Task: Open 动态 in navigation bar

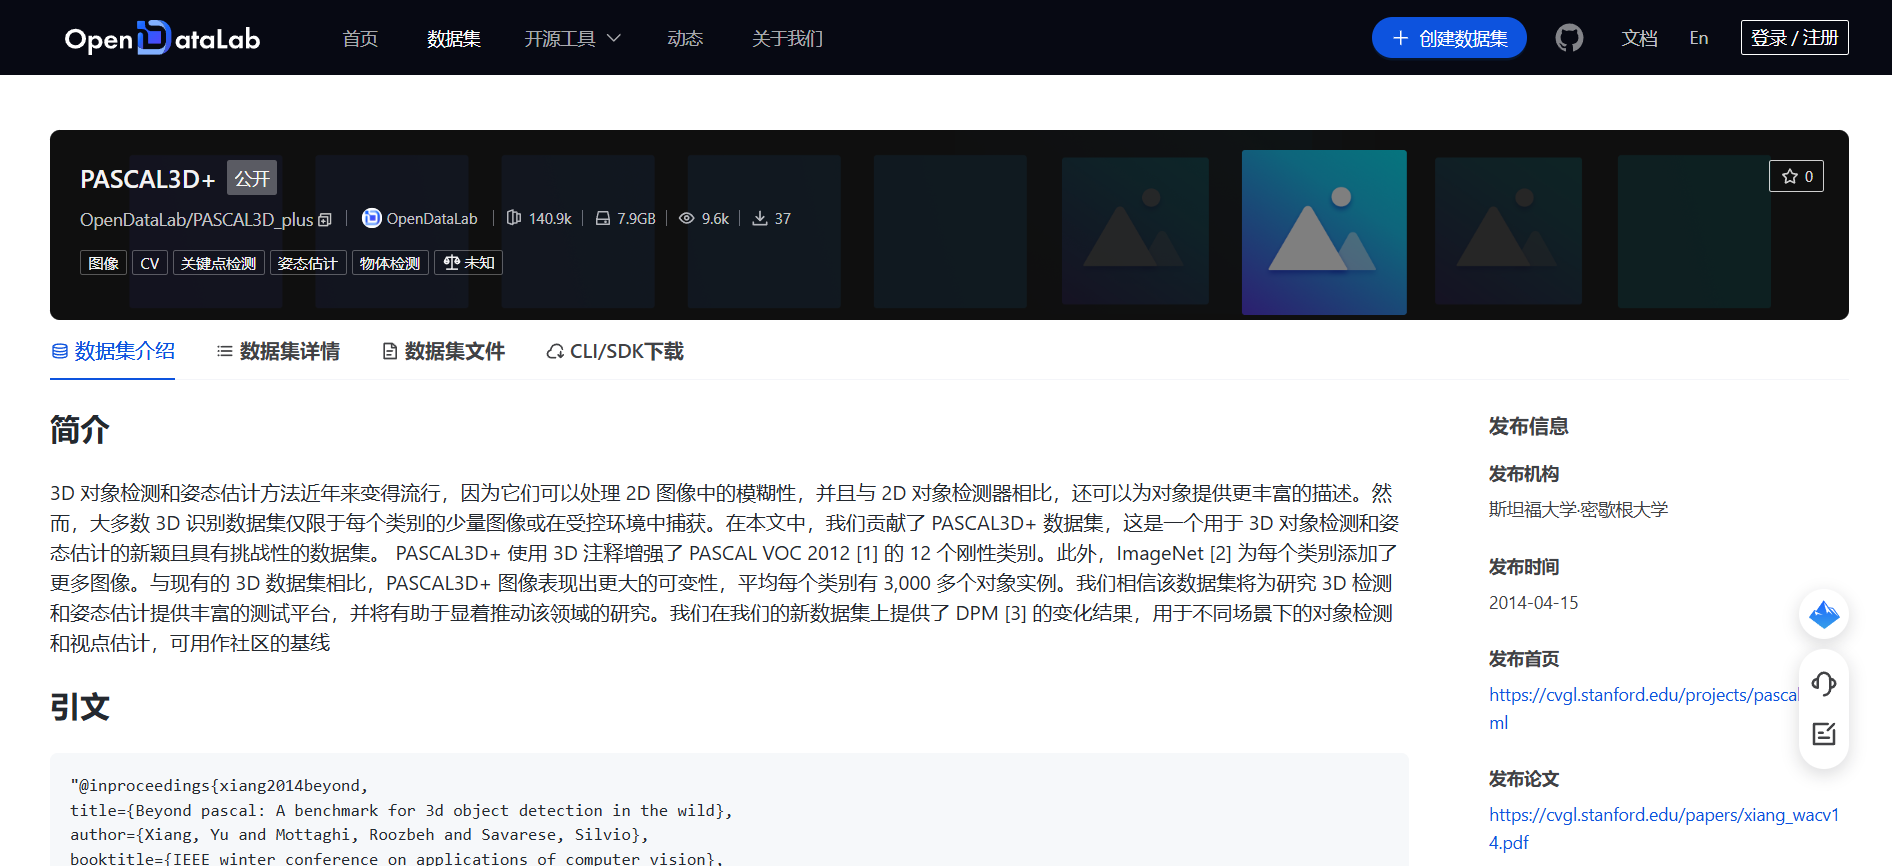Action: pos(685,38)
